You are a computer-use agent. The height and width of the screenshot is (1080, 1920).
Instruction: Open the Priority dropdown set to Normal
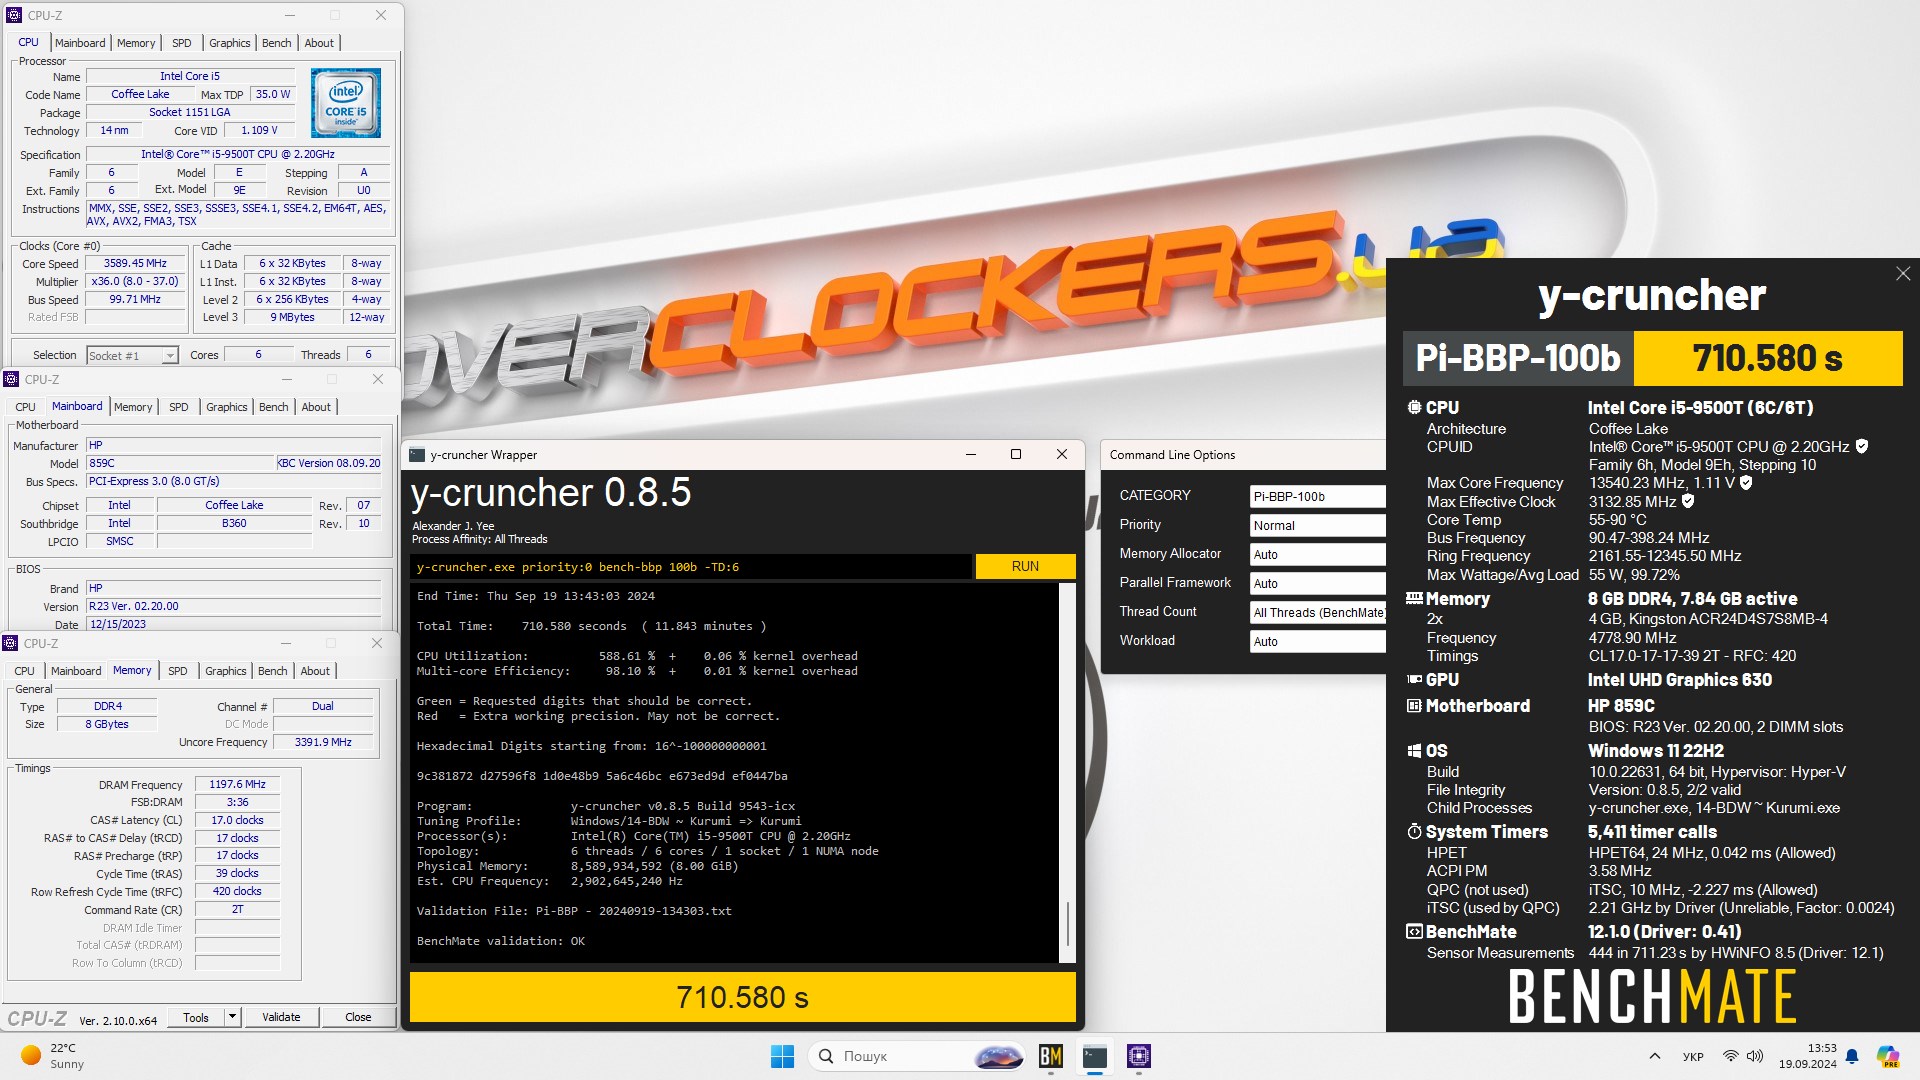(1317, 525)
